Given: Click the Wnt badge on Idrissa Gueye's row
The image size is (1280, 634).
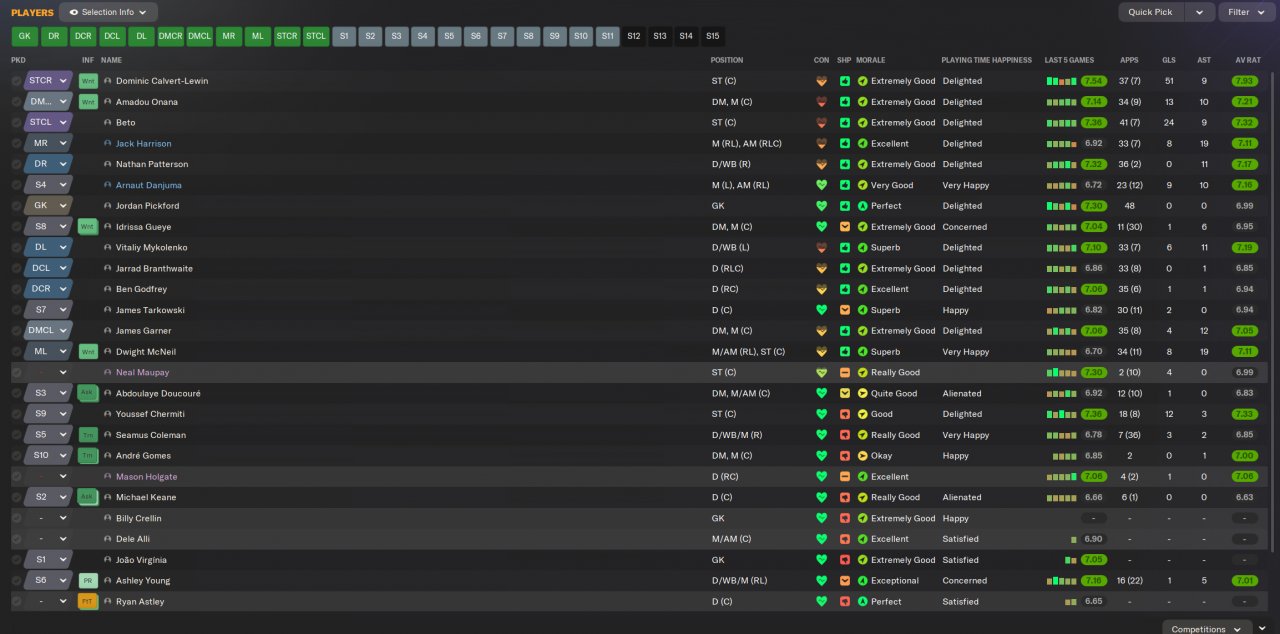Looking at the screenshot, I should tap(87, 227).
